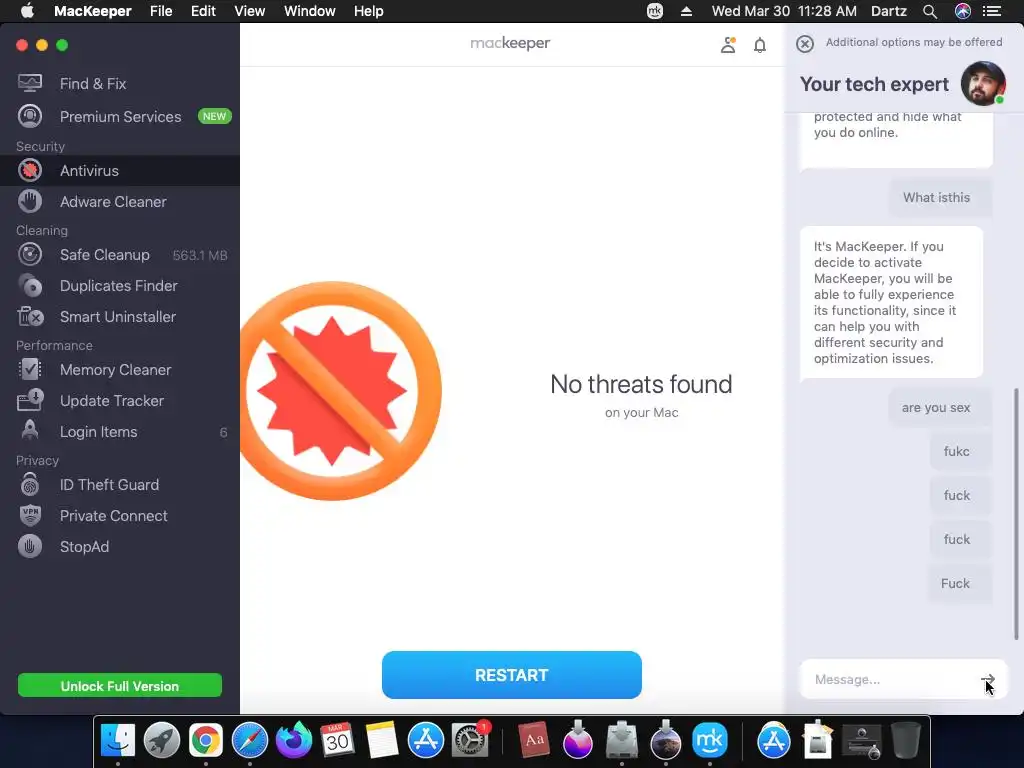The image size is (1024, 768).
Task: Open the Help menu
Action: click(x=368, y=11)
